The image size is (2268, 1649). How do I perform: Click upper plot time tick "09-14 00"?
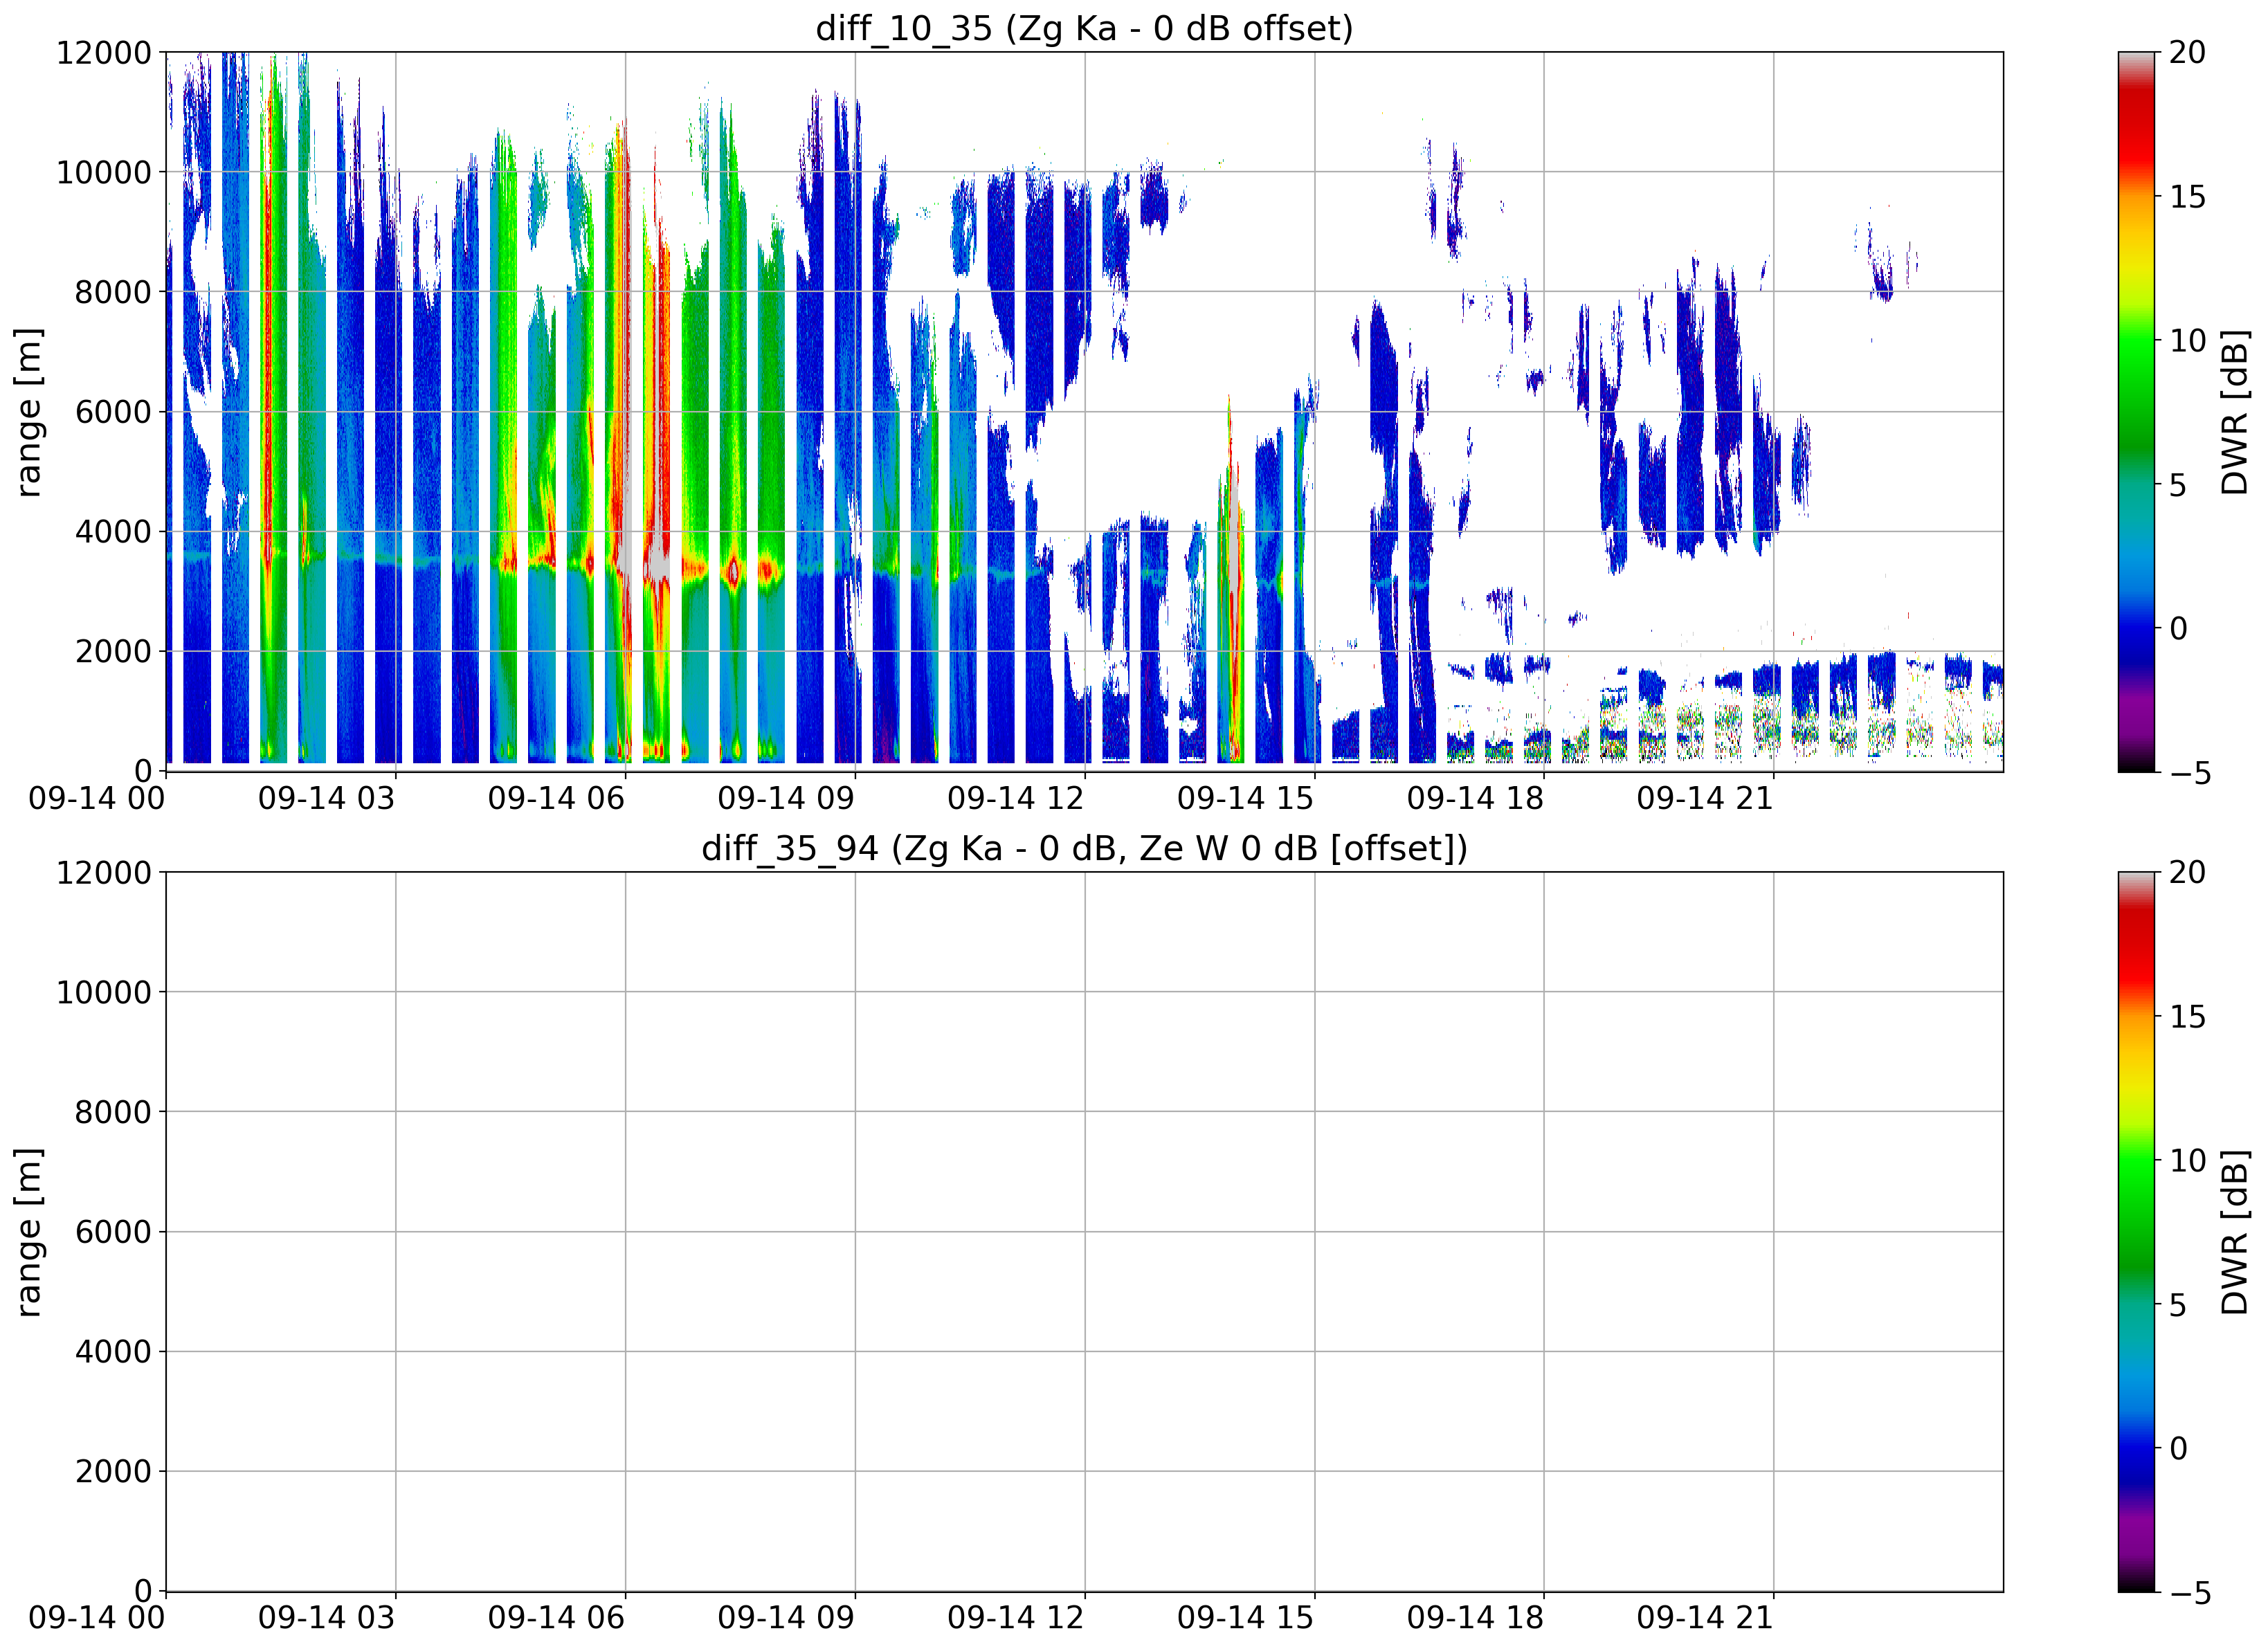click(x=97, y=799)
